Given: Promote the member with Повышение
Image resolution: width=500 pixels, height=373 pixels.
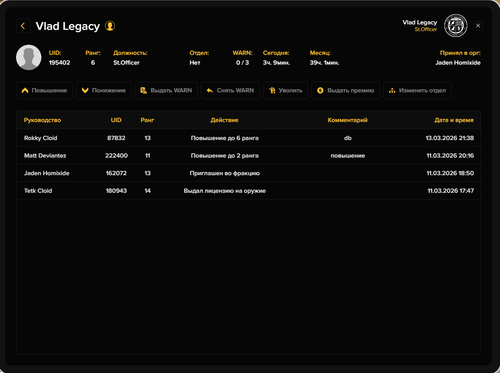Looking at the screenshot, I should (44, 90).
